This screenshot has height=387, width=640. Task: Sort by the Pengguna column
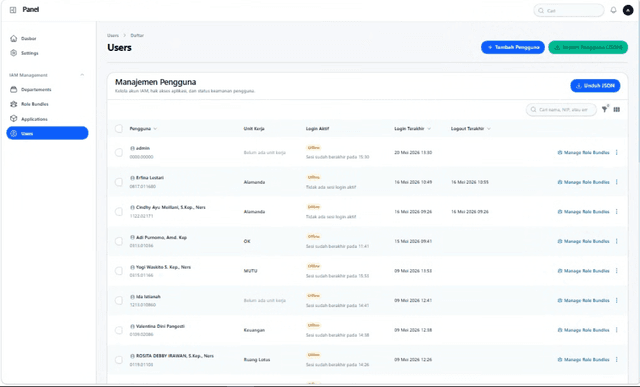143,129
